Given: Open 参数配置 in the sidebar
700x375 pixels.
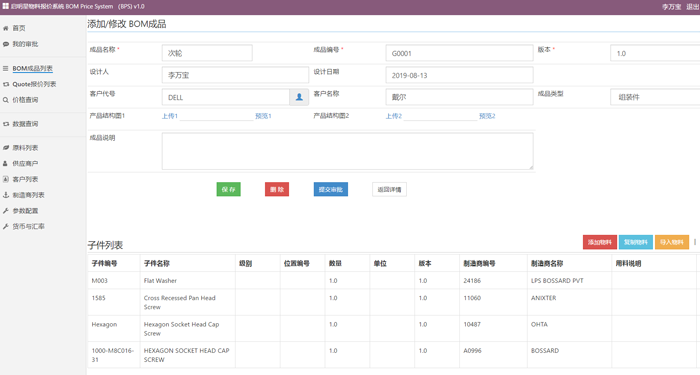Looking at the screenshot, I should pyautogui.click(x=25, y=211).
